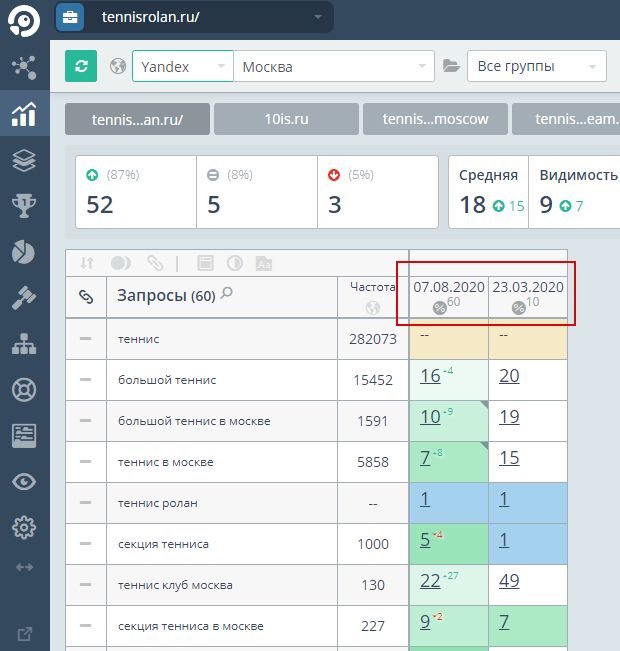
Task: Click the green refresh button
Action: click(81, 67)
